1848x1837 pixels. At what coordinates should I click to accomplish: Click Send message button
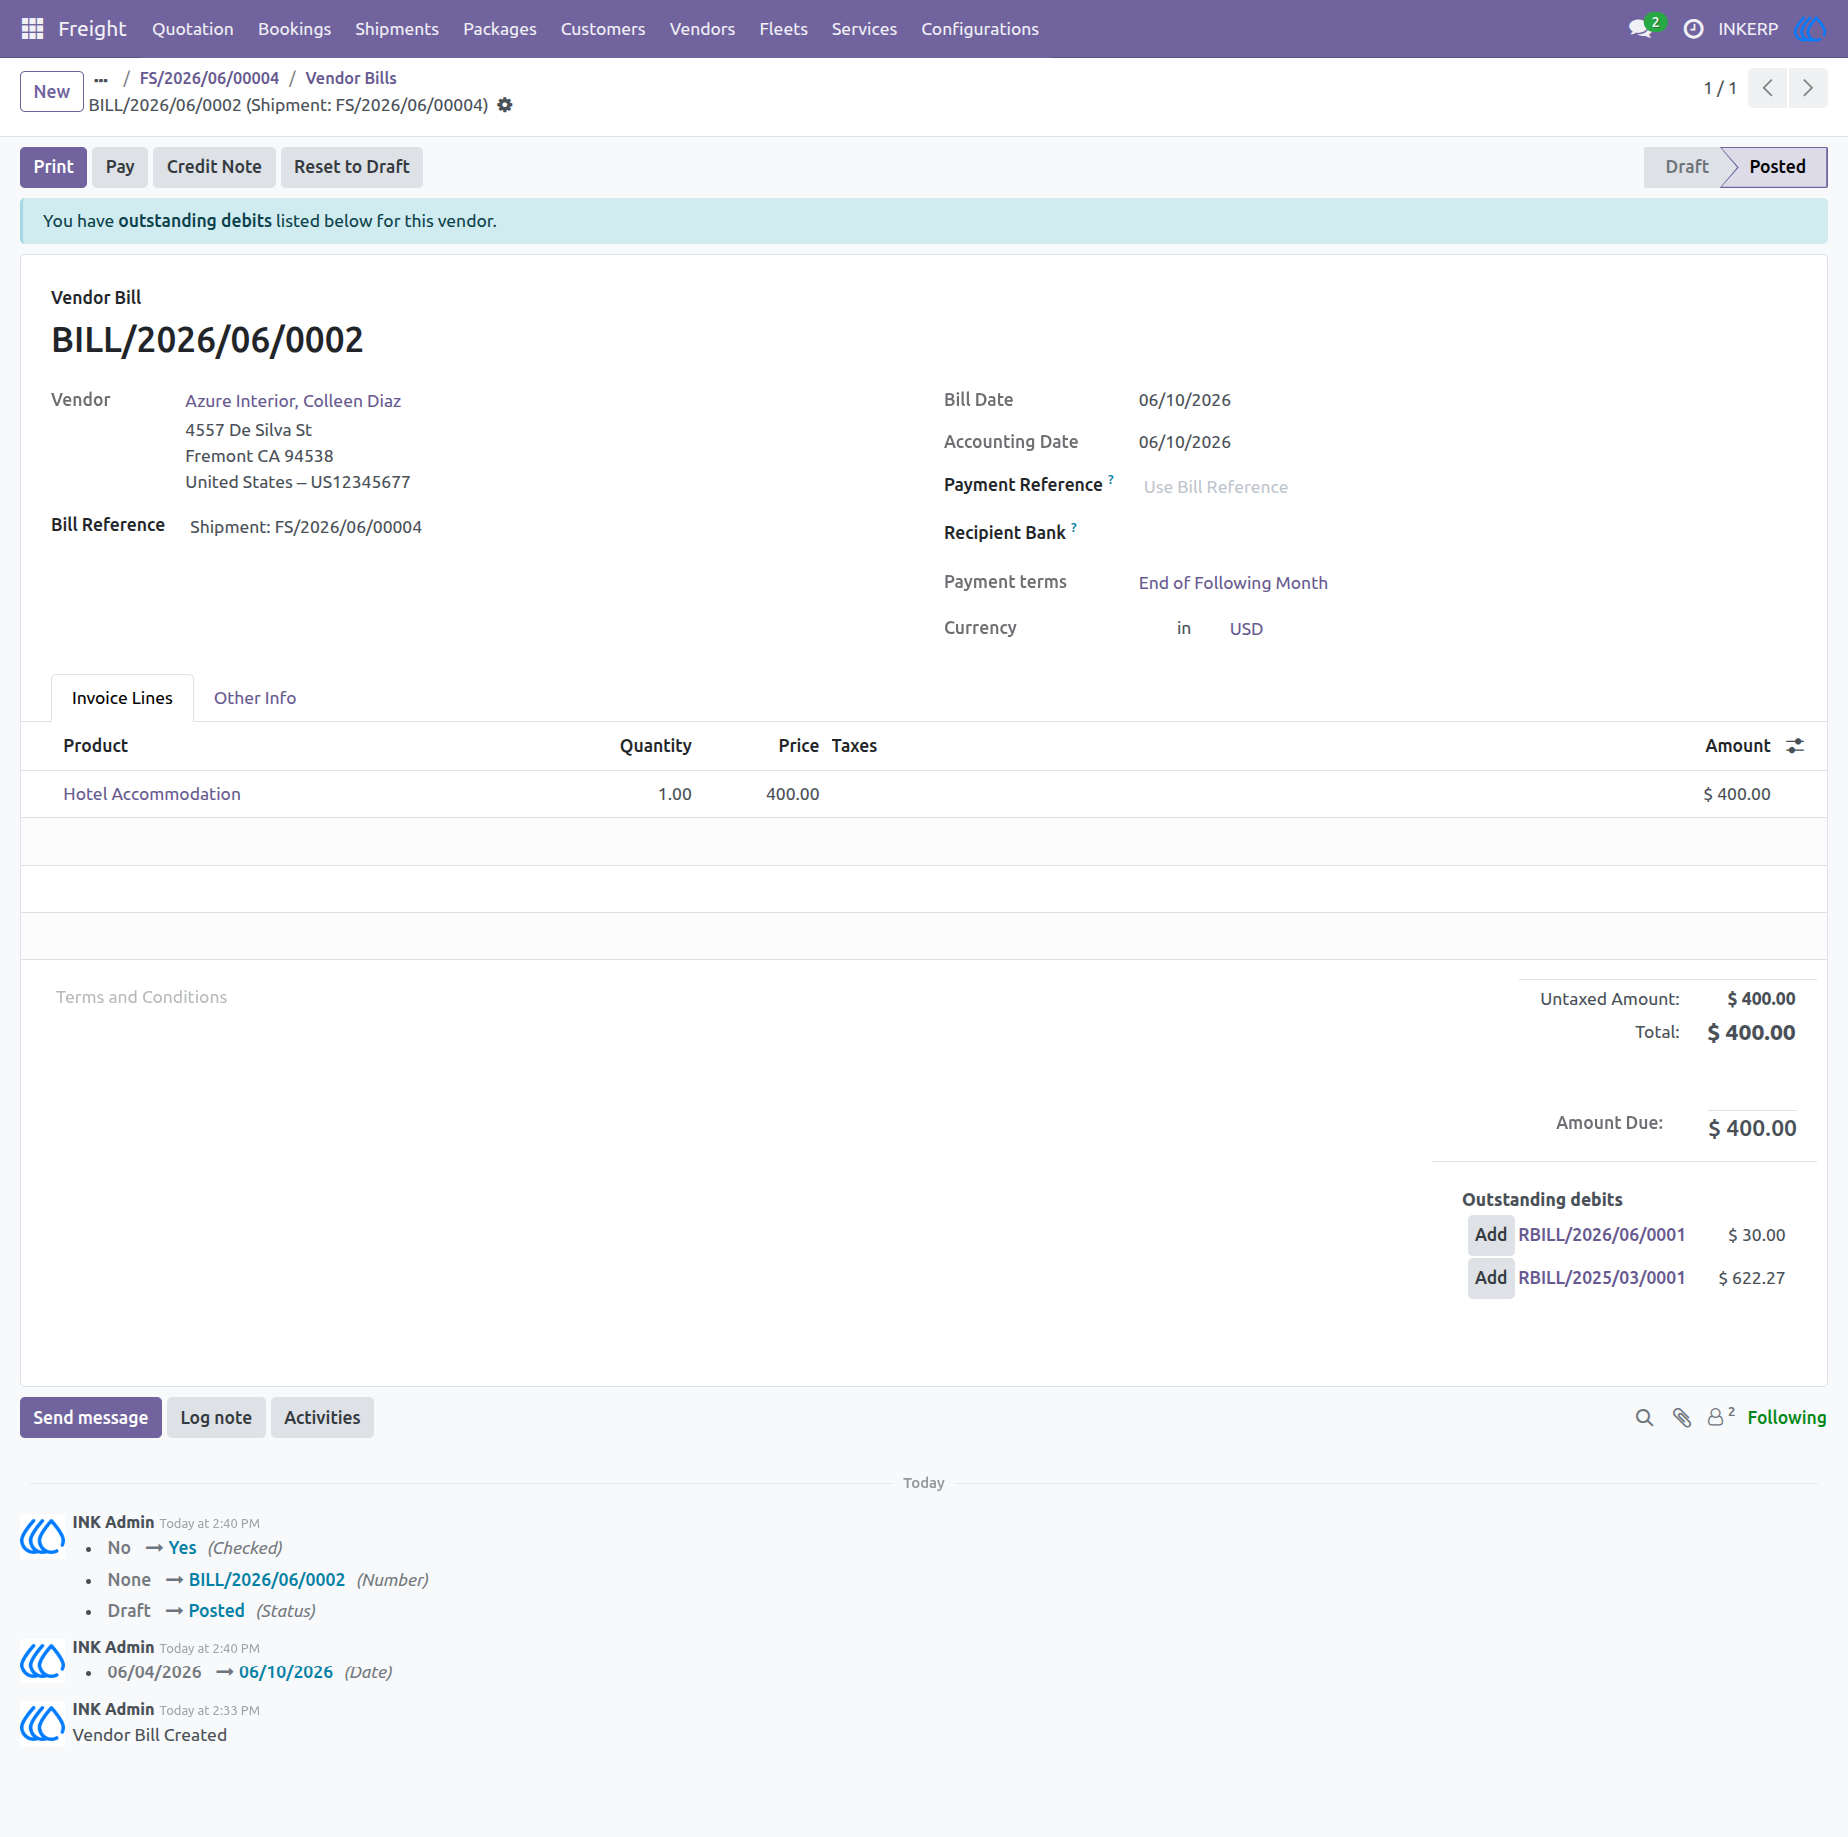(x=91, y=1418)
